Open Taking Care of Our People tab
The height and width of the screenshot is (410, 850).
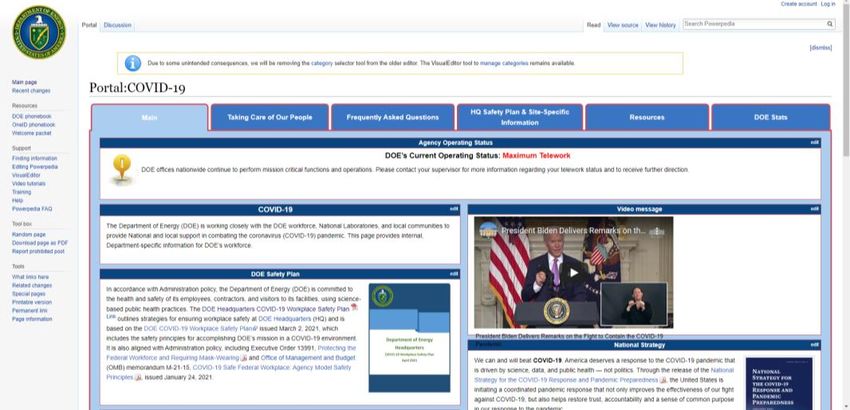tap(269, 117)
